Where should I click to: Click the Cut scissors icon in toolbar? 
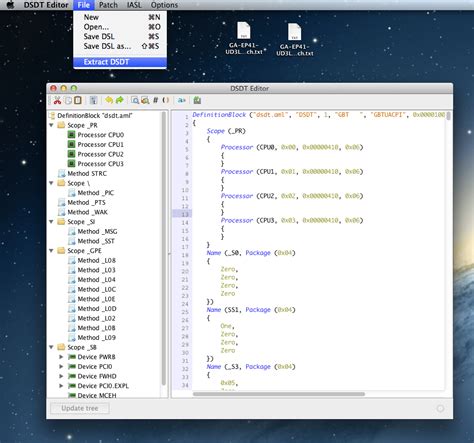point(57,100)
